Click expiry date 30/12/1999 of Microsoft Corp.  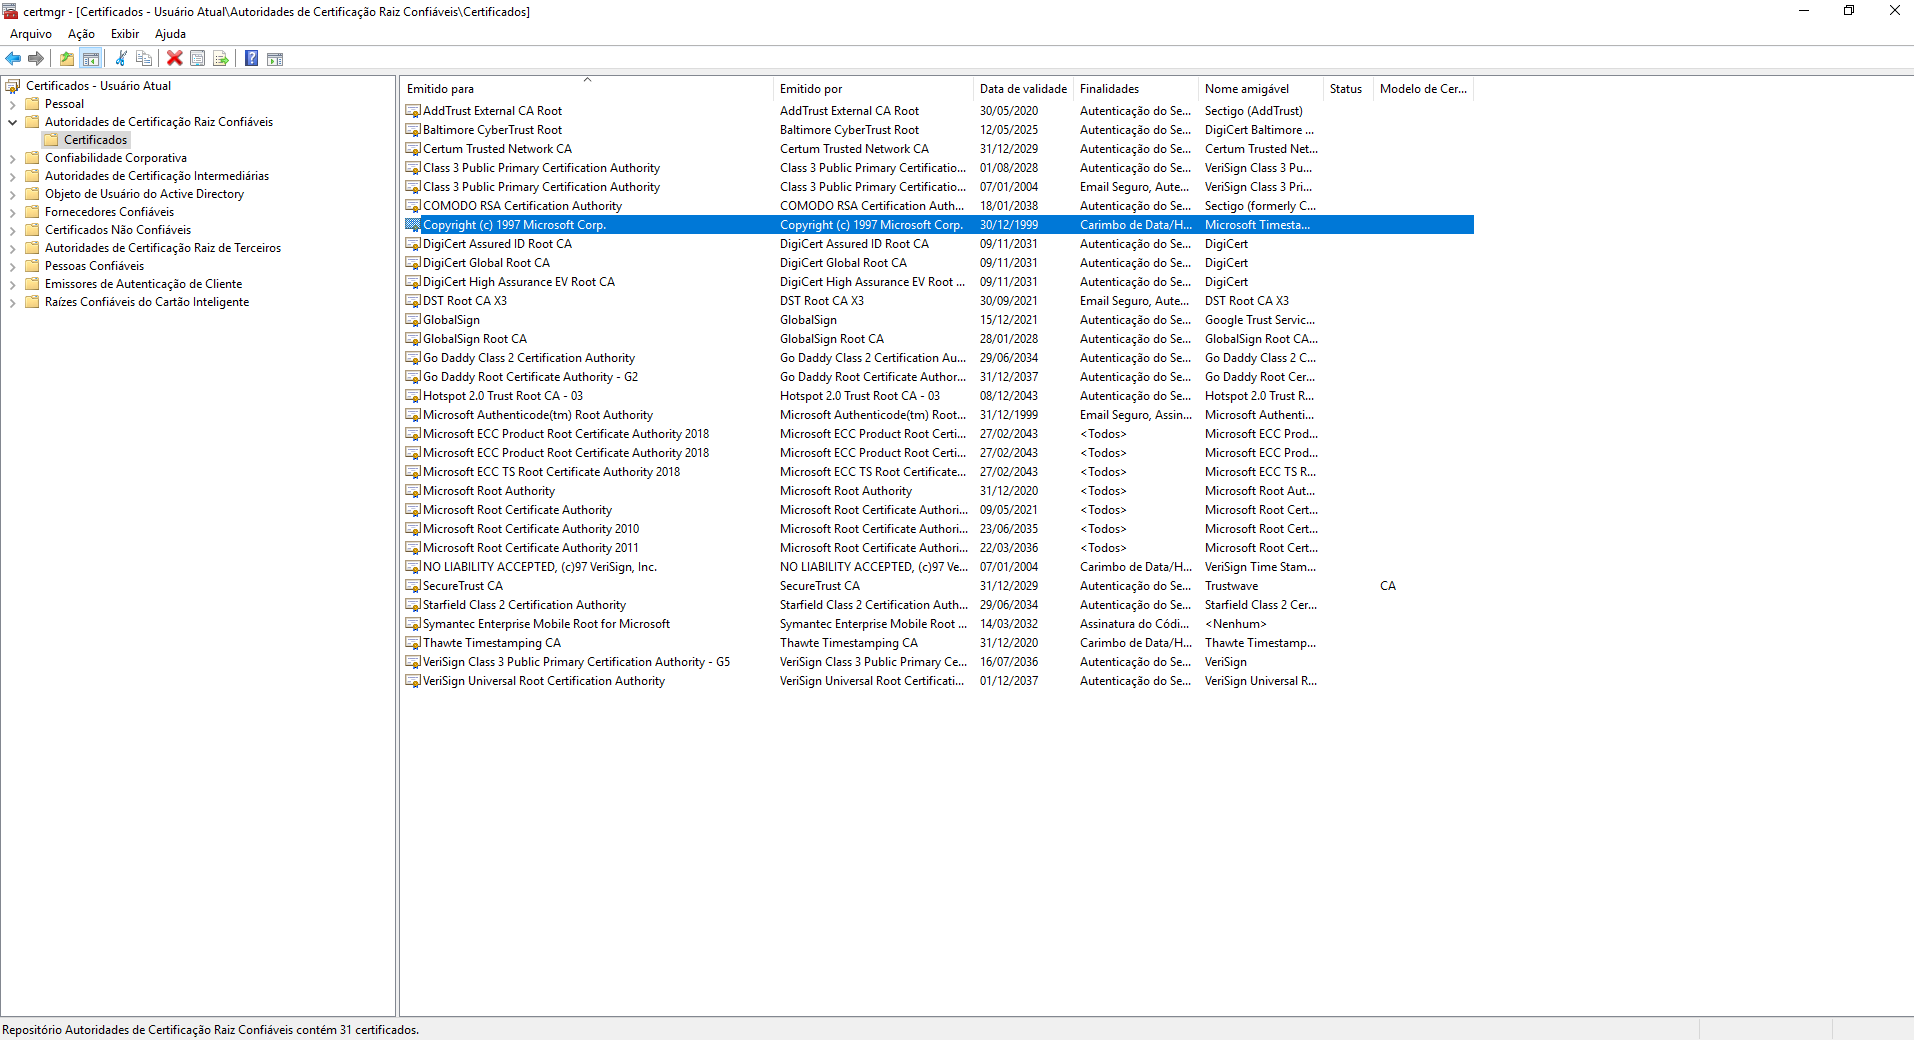pos(1009,225)
